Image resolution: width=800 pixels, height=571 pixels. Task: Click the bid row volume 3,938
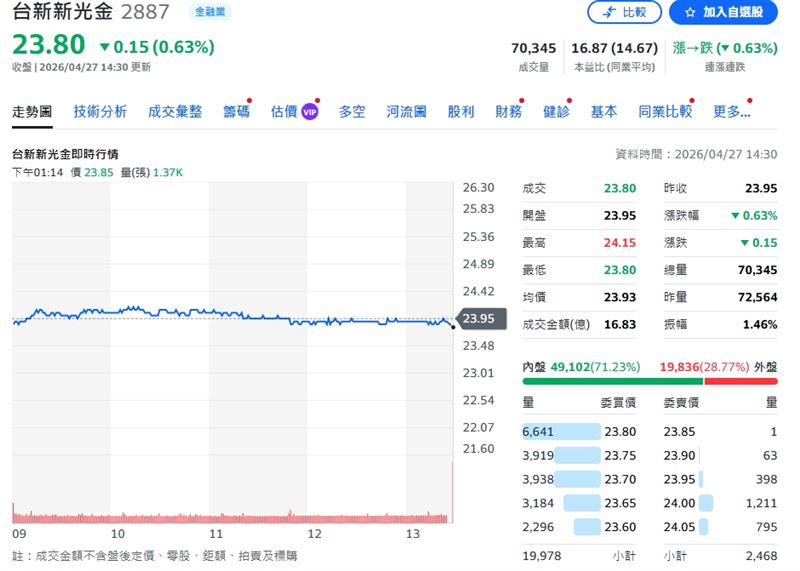tap(538, 479)
